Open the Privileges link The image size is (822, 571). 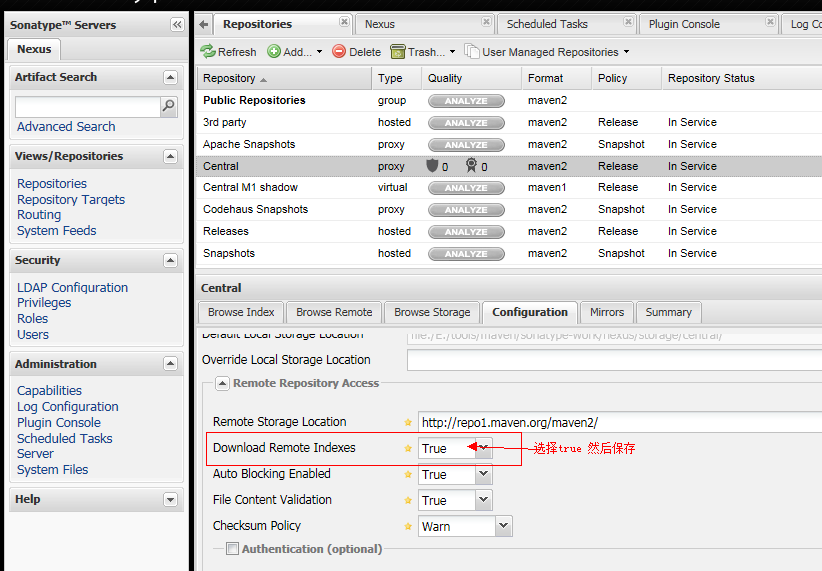click(x=44, y=303)
